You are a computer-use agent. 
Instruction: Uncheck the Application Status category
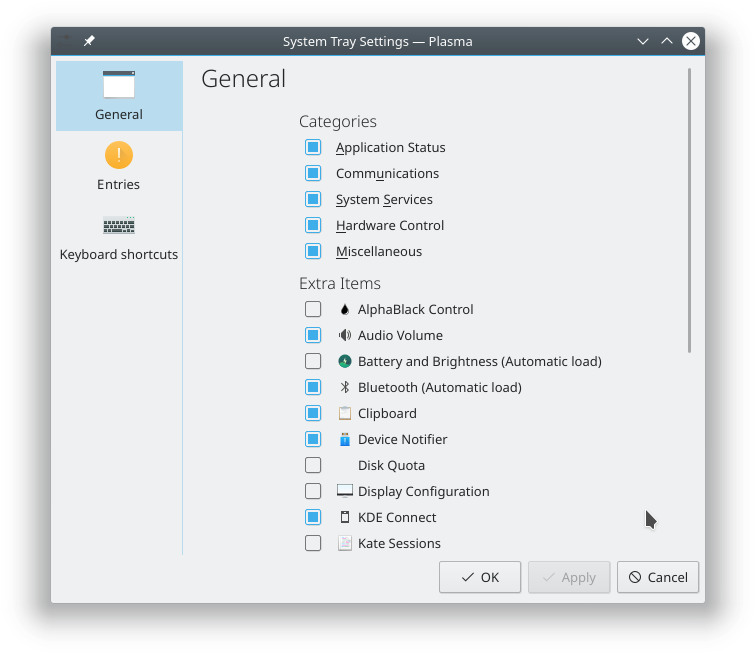313,147
